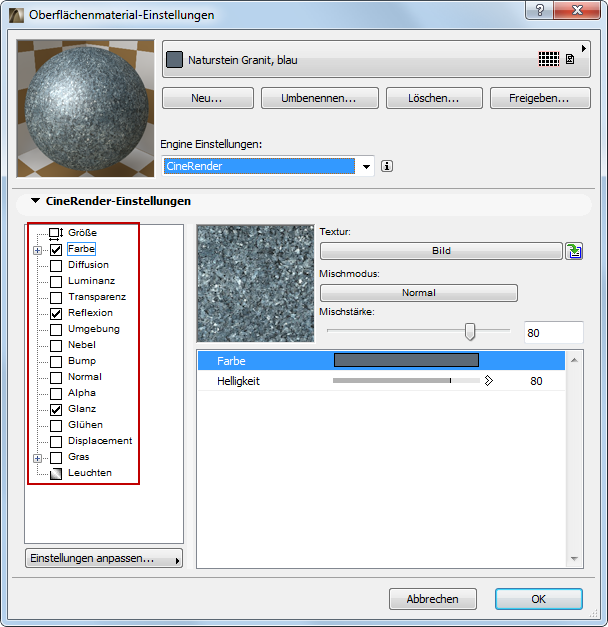Select the Displacement channel label
The image size is (608, 627).
[x=100, y=441]
